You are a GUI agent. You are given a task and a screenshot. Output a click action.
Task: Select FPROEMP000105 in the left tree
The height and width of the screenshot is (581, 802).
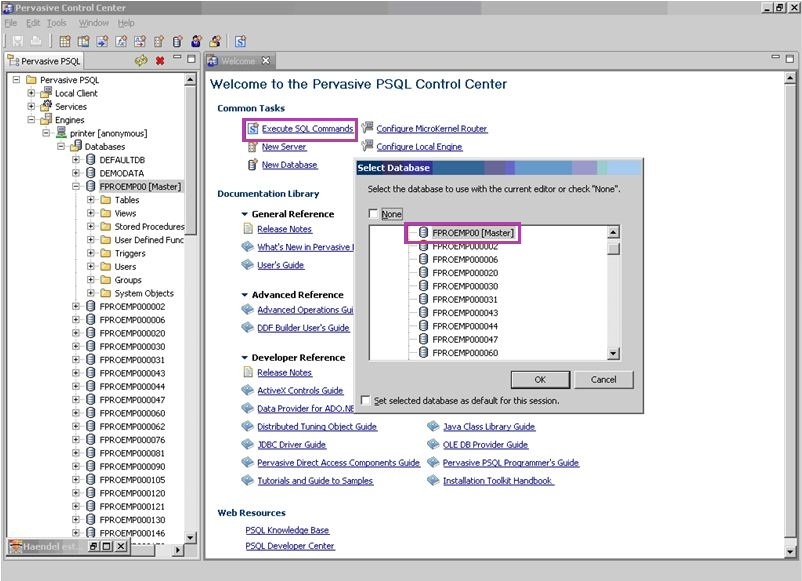click(132, 480)
